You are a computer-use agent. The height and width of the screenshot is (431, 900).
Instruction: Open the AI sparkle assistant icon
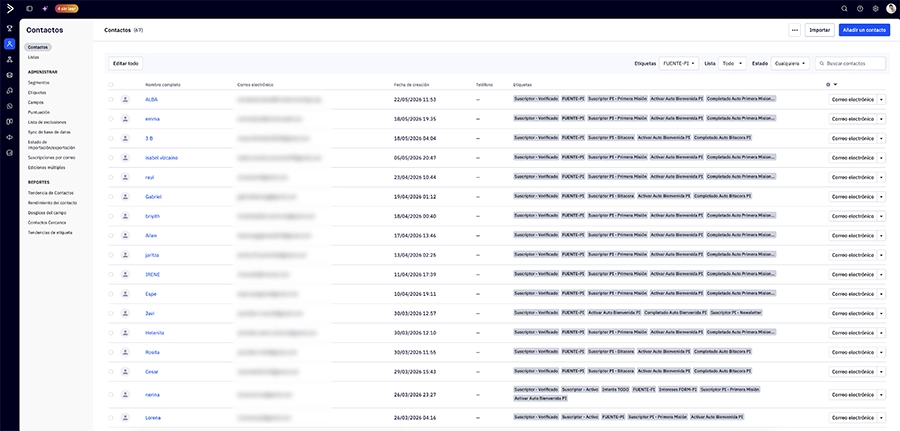click(x=45, y=9)
